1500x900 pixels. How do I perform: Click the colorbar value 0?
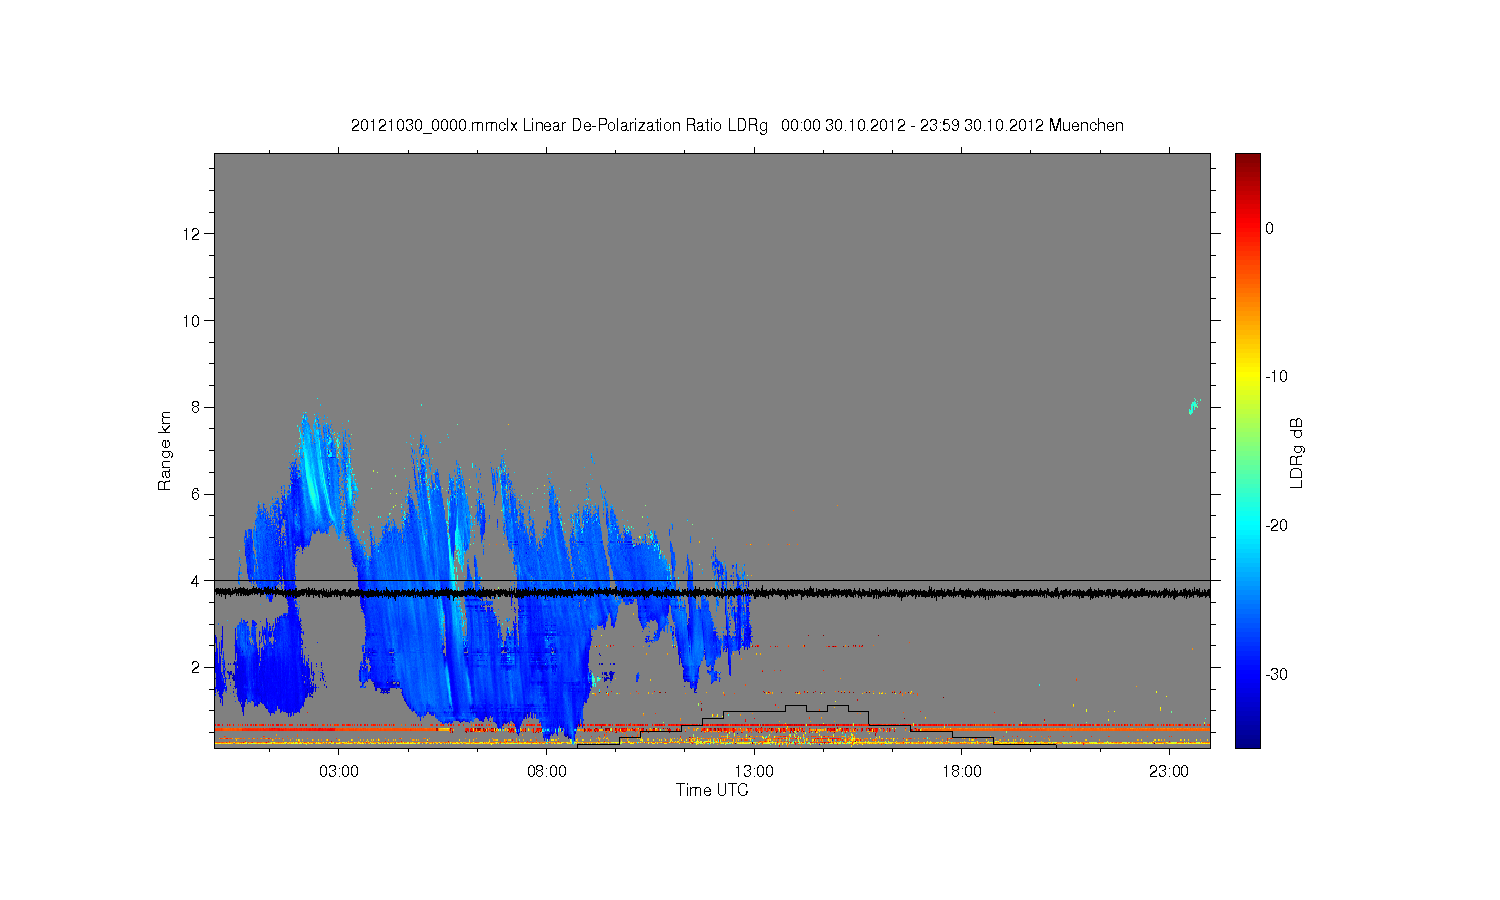[x=1270, y=229]
